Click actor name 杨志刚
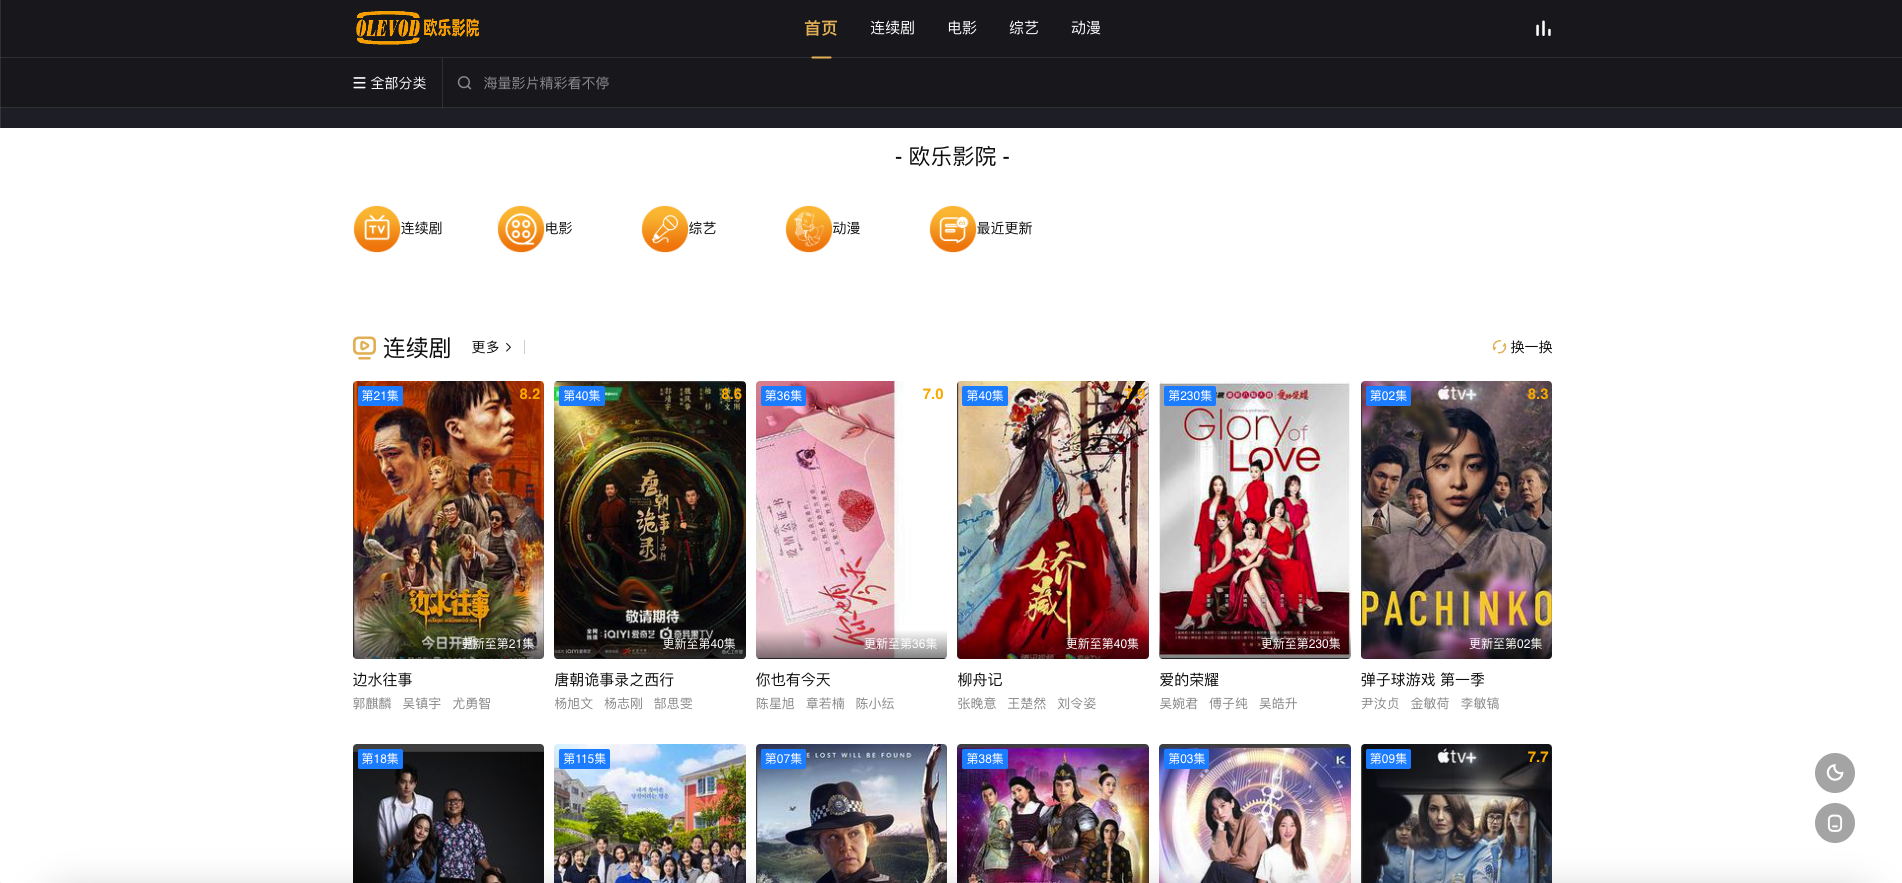 pos(624,704)
